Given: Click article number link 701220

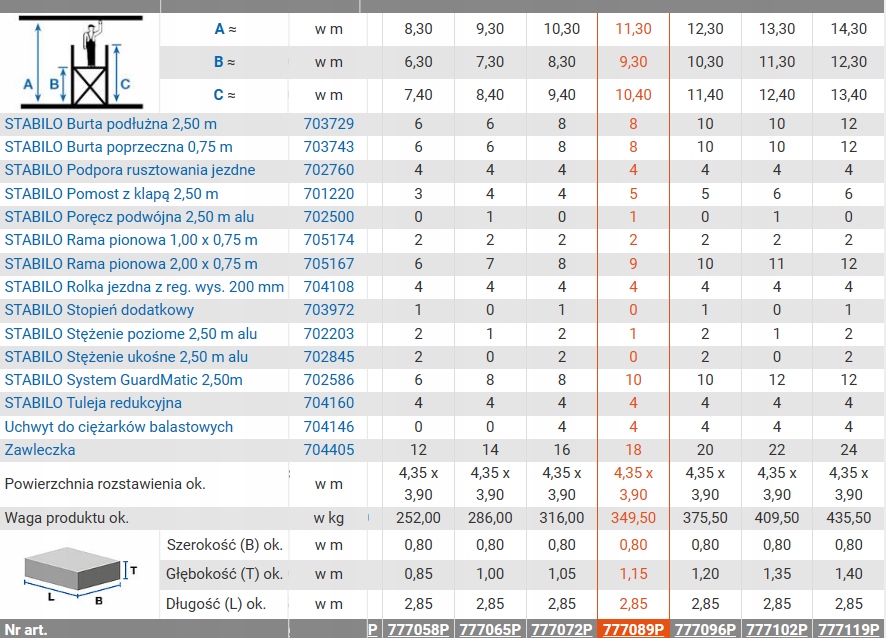Looking at the screenshot, I should 329,194.
